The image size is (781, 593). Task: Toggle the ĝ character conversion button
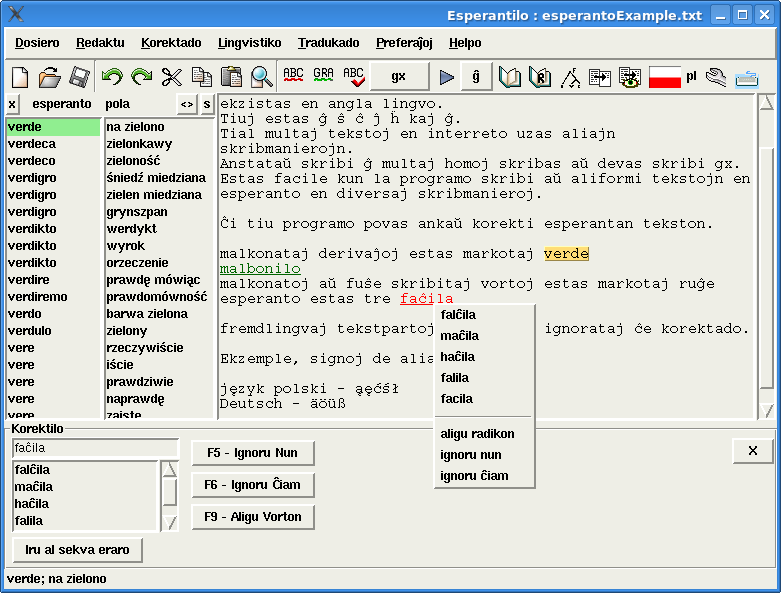click(x=476, y=77)
